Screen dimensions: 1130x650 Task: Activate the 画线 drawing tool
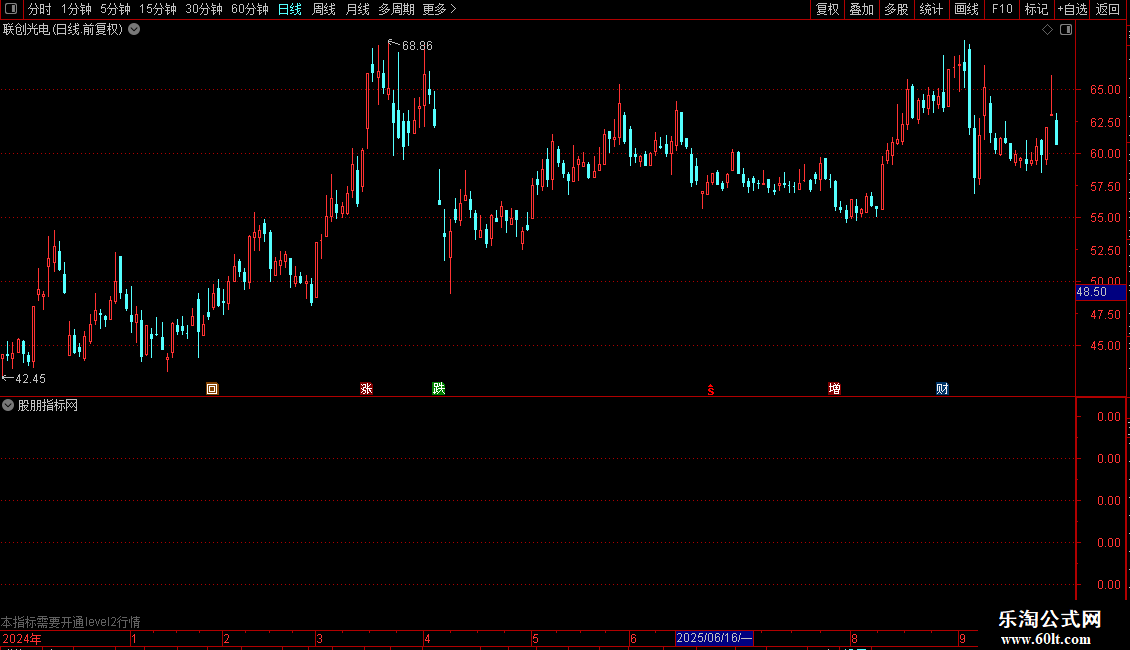point(966,9)
